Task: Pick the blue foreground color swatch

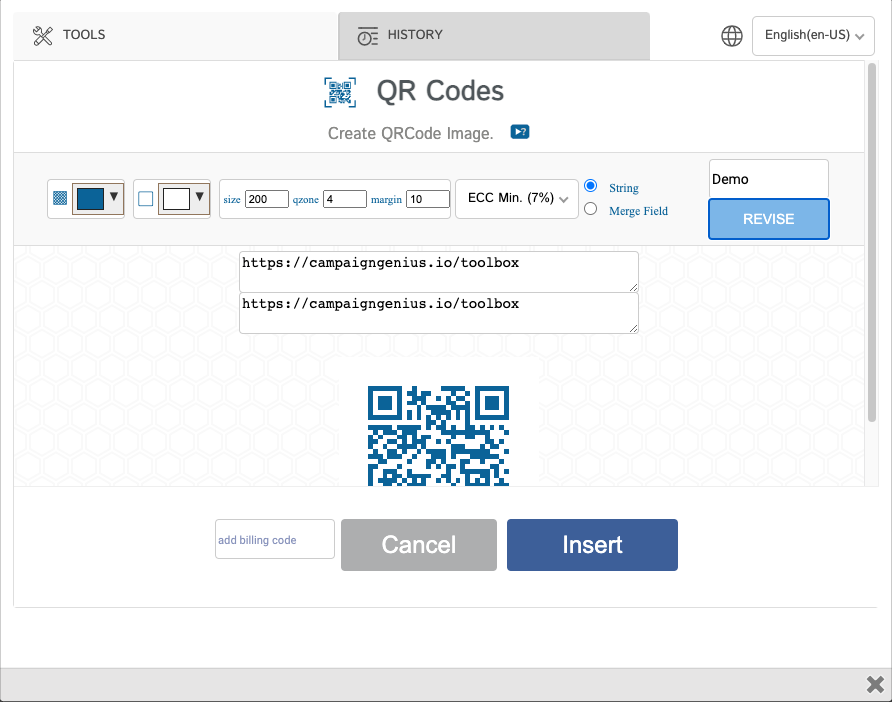Action: (90, 199)
